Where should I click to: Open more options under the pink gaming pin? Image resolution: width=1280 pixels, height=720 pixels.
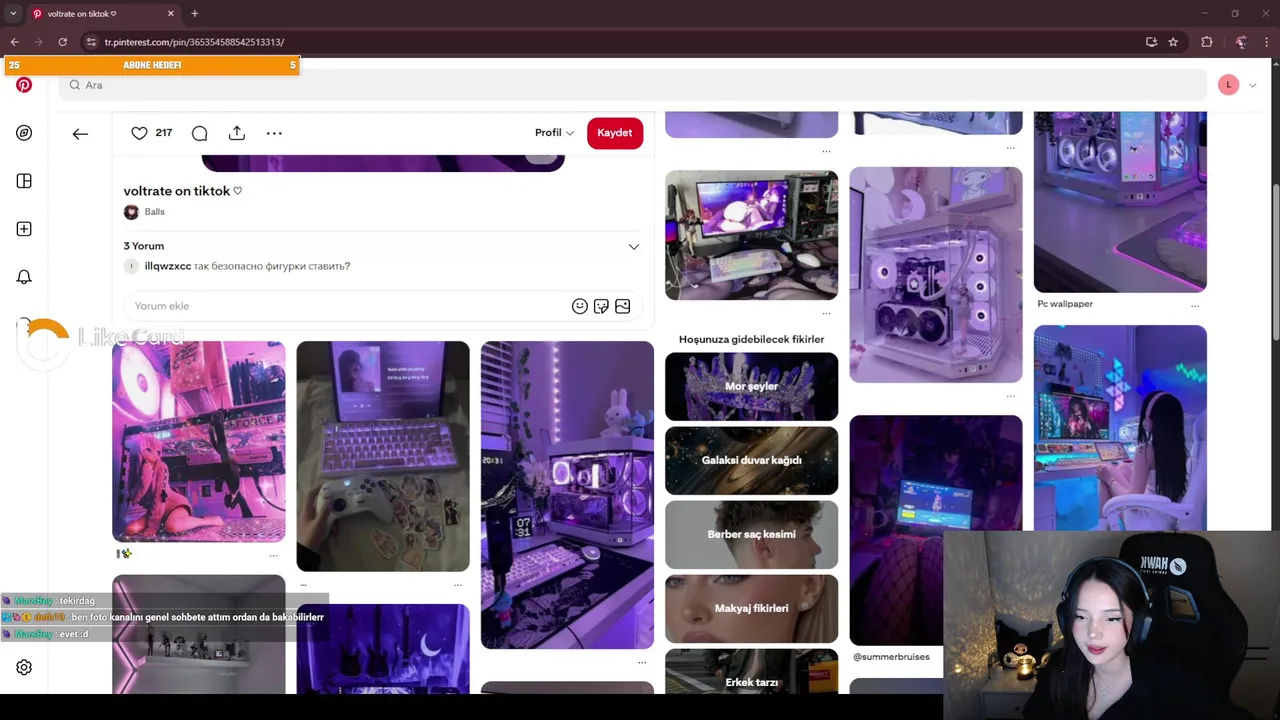tap(273, 554)
